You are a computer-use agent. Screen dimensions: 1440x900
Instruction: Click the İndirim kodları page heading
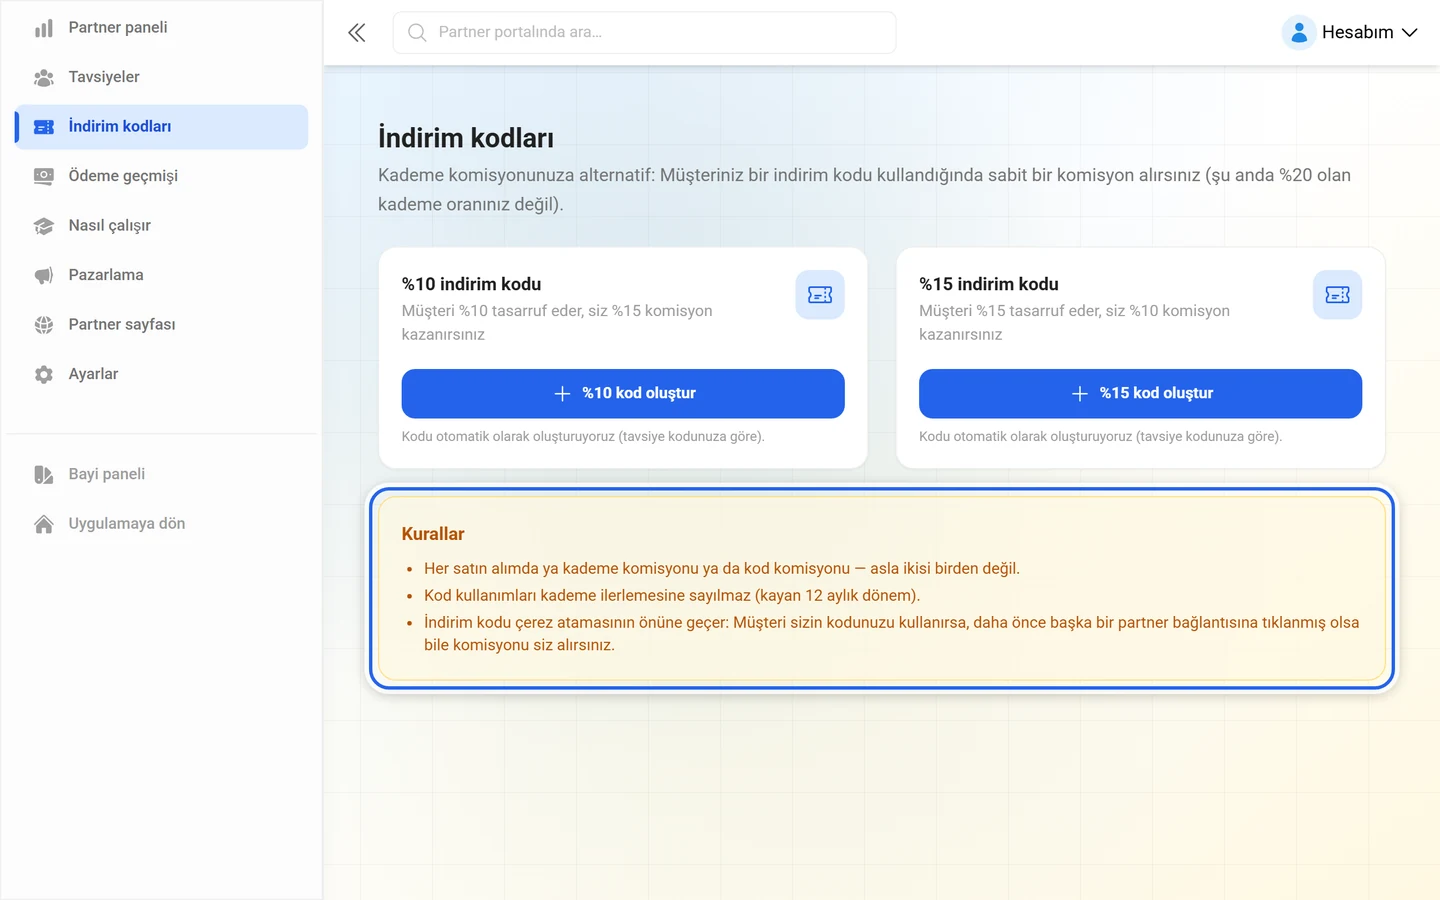point(466,138)
